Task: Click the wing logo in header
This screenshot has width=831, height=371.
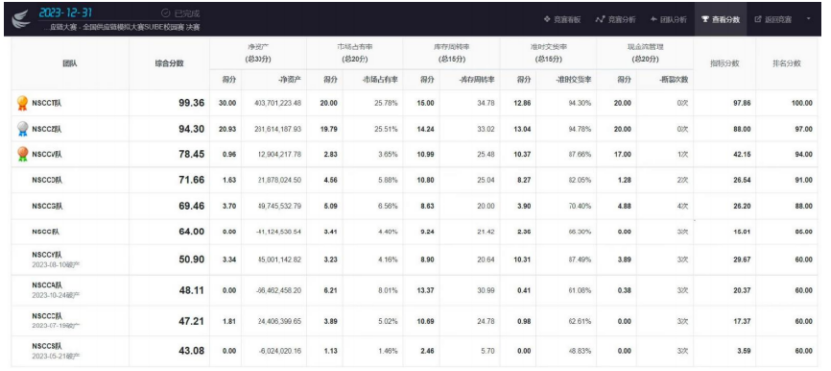Action: click(22, 19)
